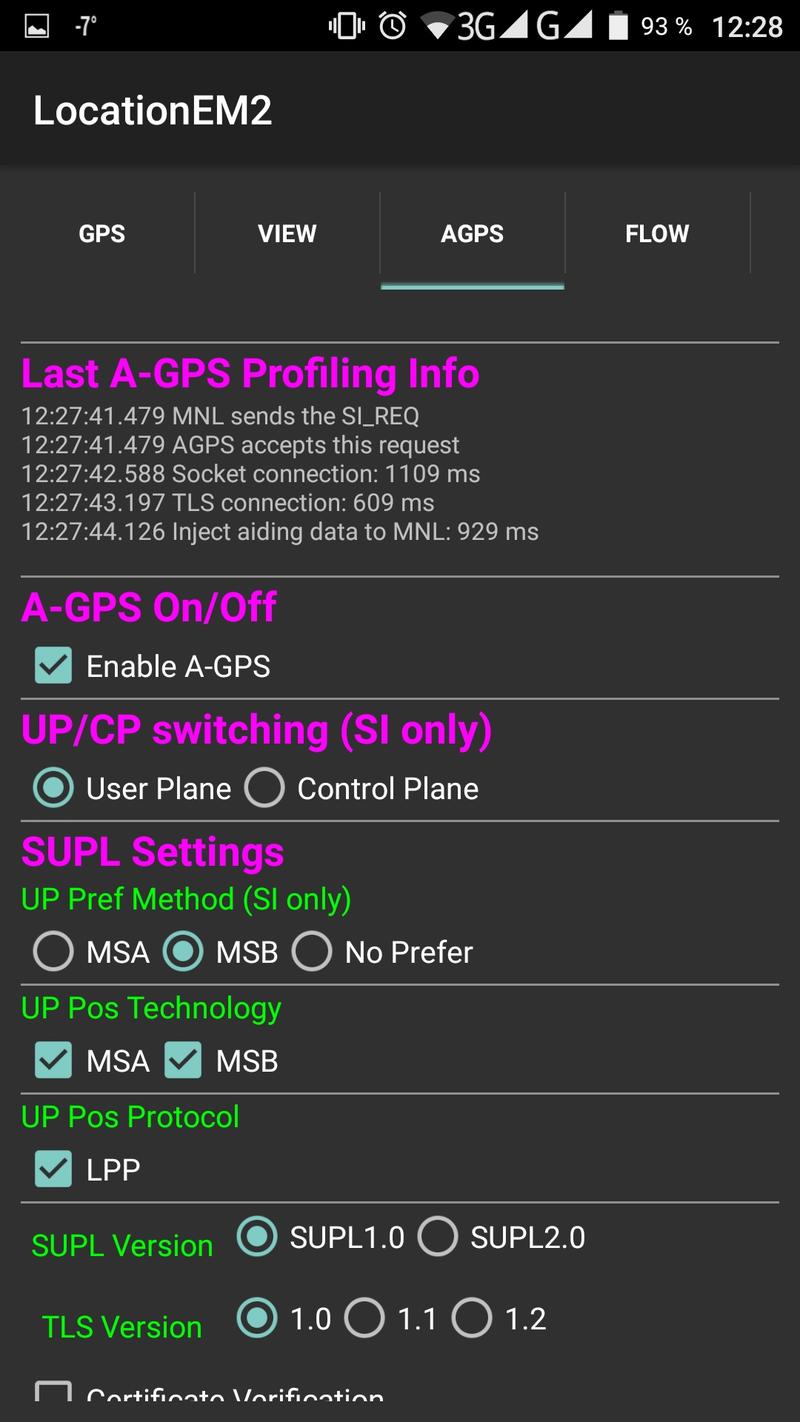Uncheck MSA under UP Pos Technology
The width and height of the screenshot is (800, 1422).
pyautogui.click(x=53, y=1061)
